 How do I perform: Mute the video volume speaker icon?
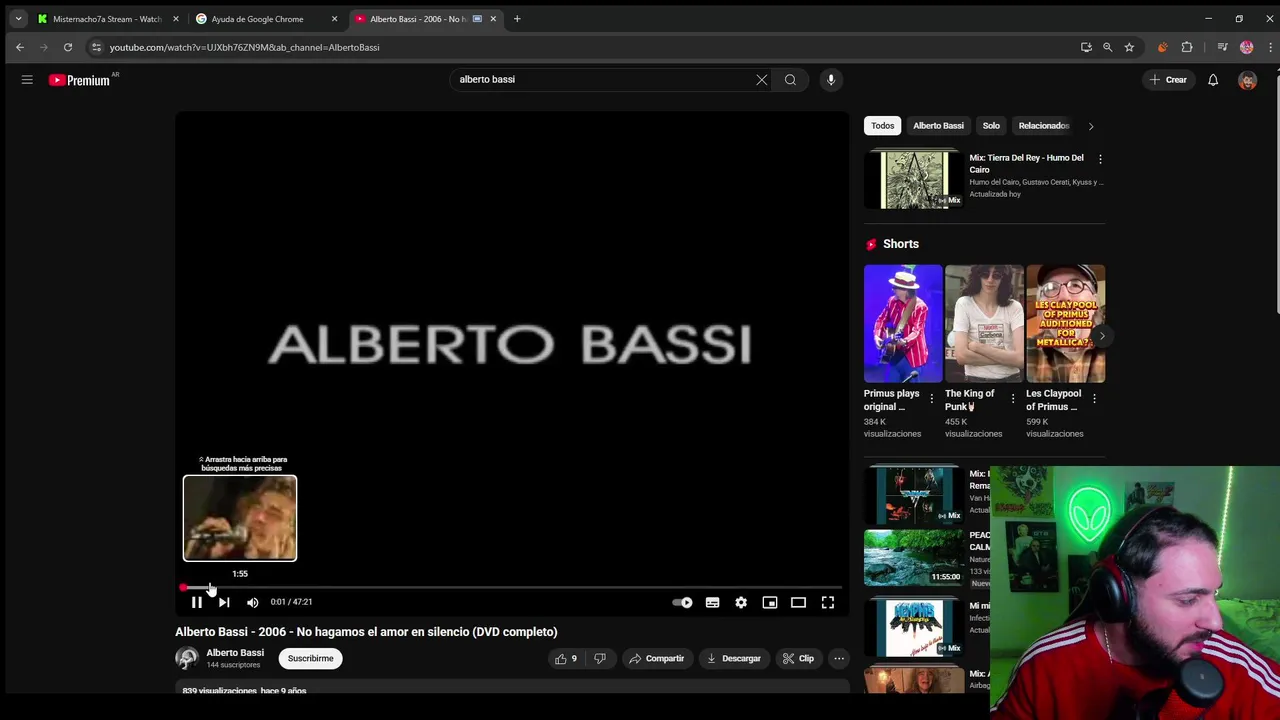[x=252, y=602]
